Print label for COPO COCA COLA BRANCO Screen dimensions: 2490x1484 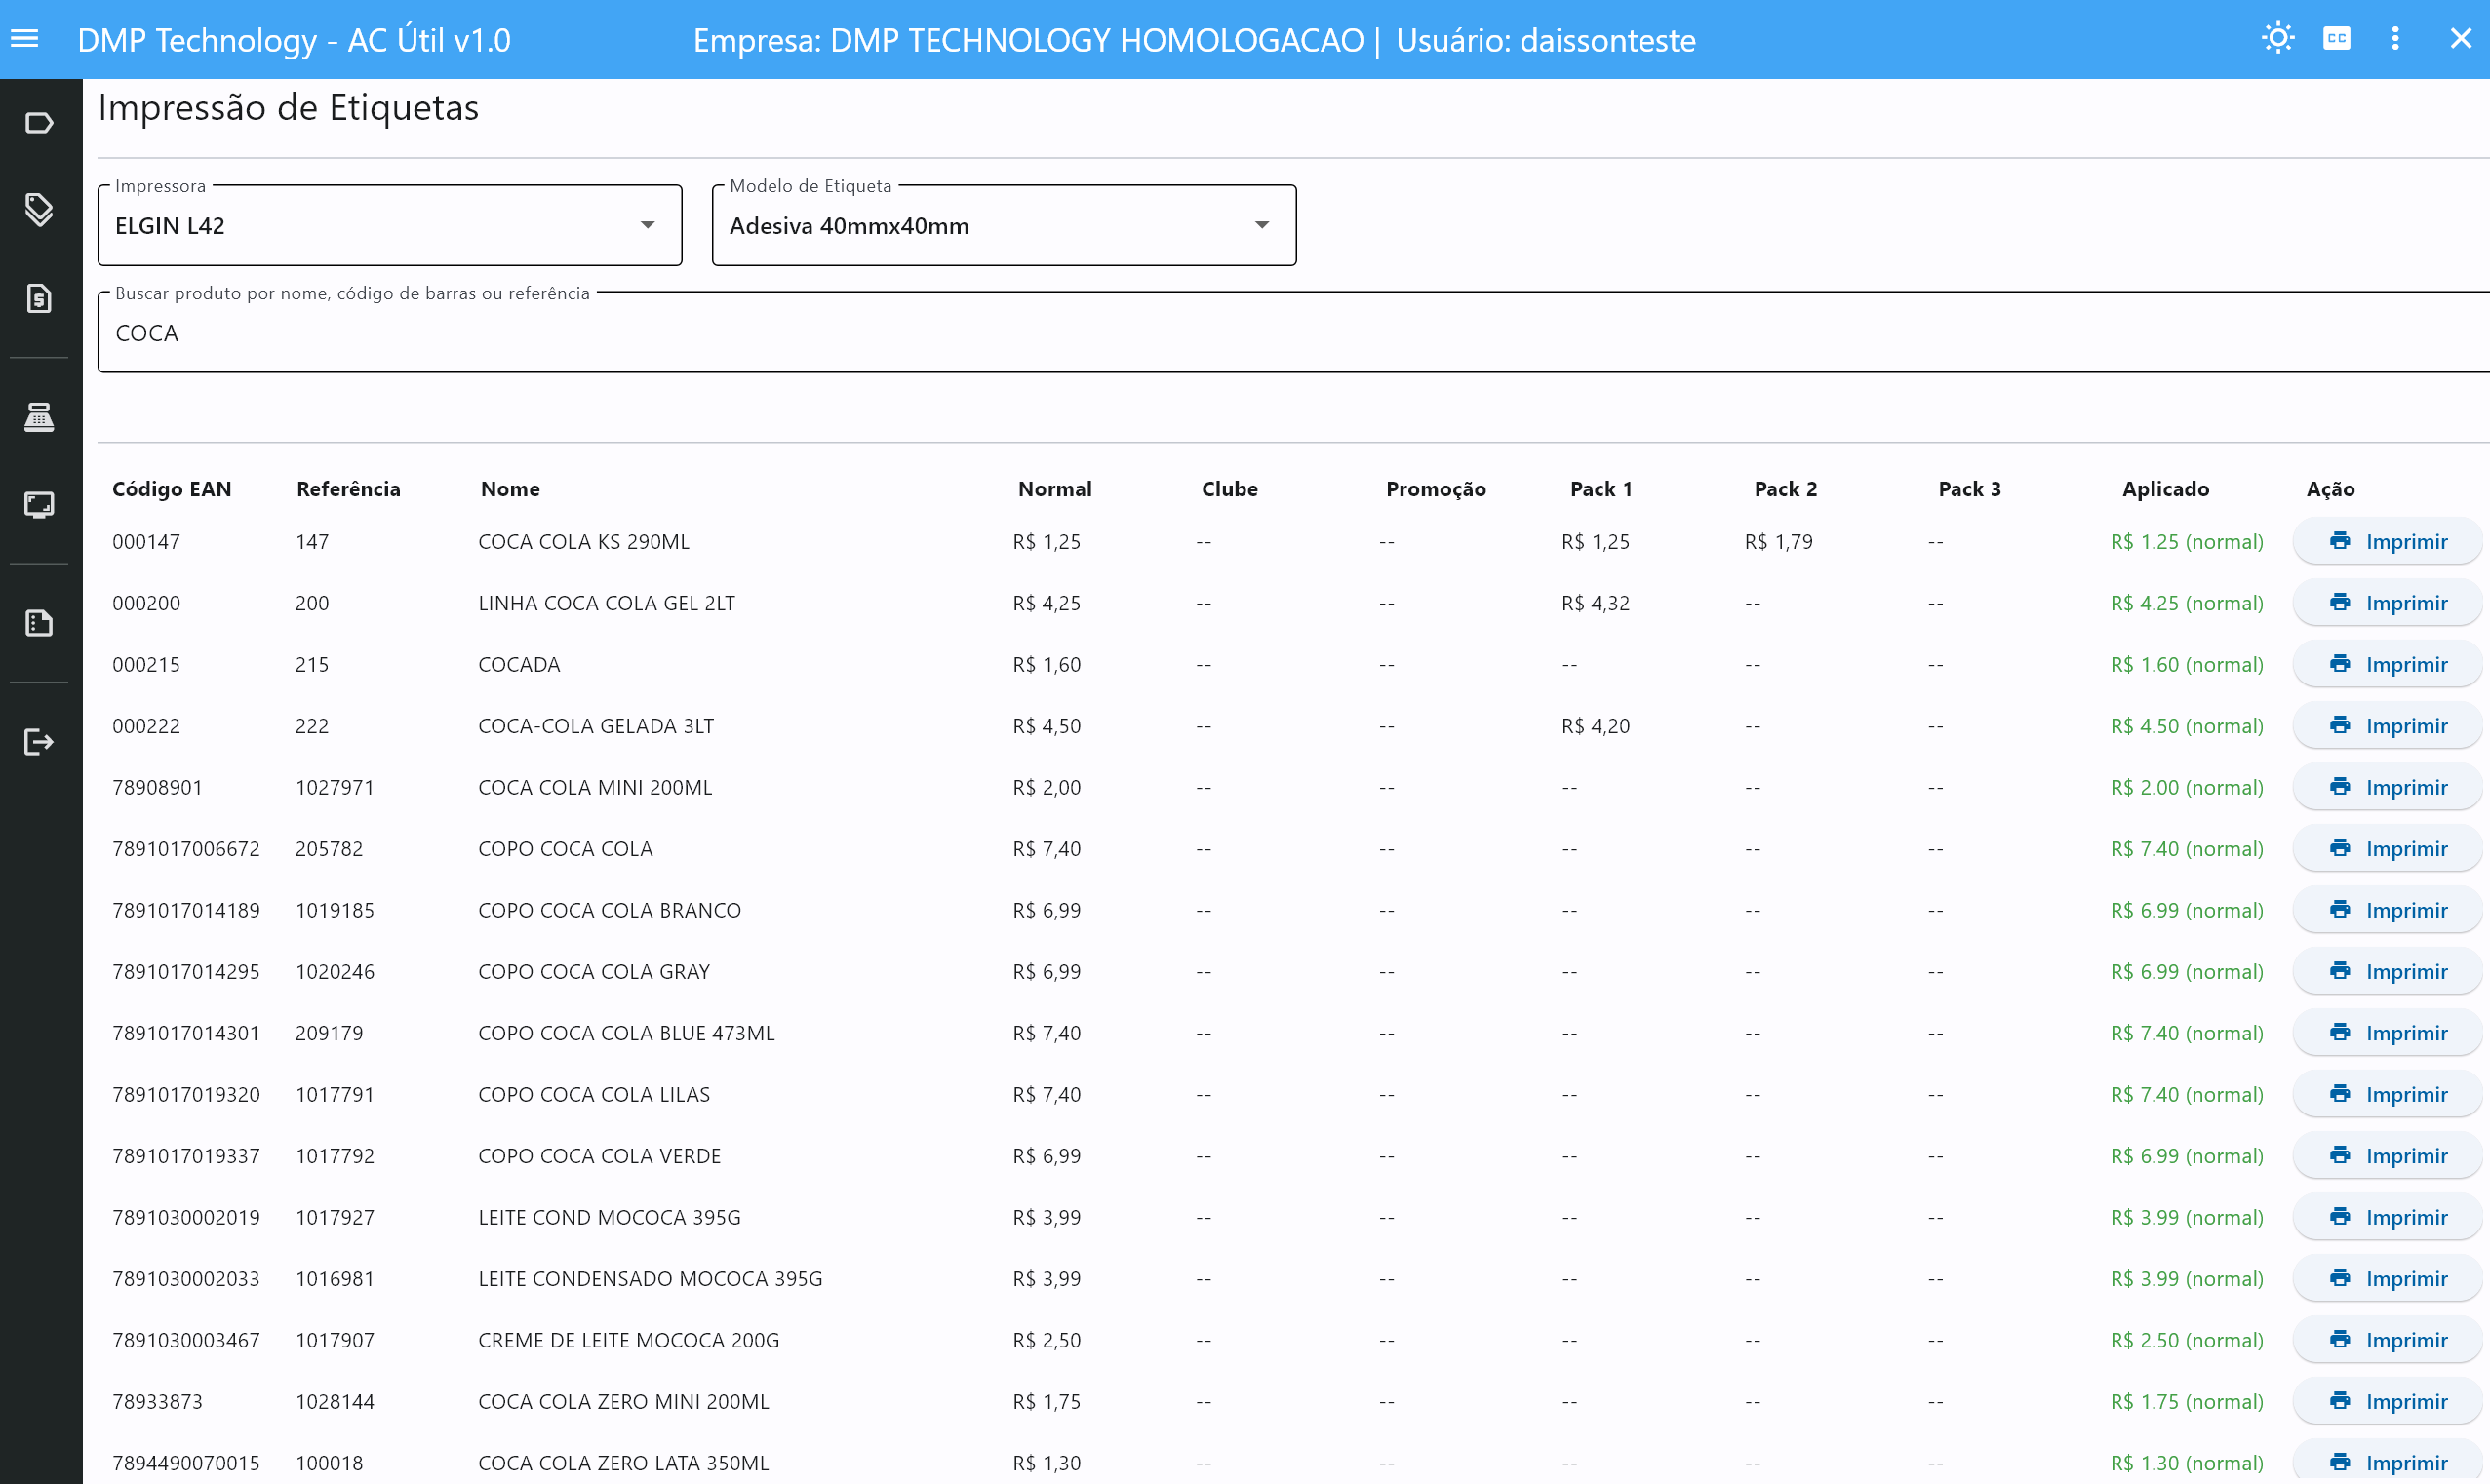2387,910
